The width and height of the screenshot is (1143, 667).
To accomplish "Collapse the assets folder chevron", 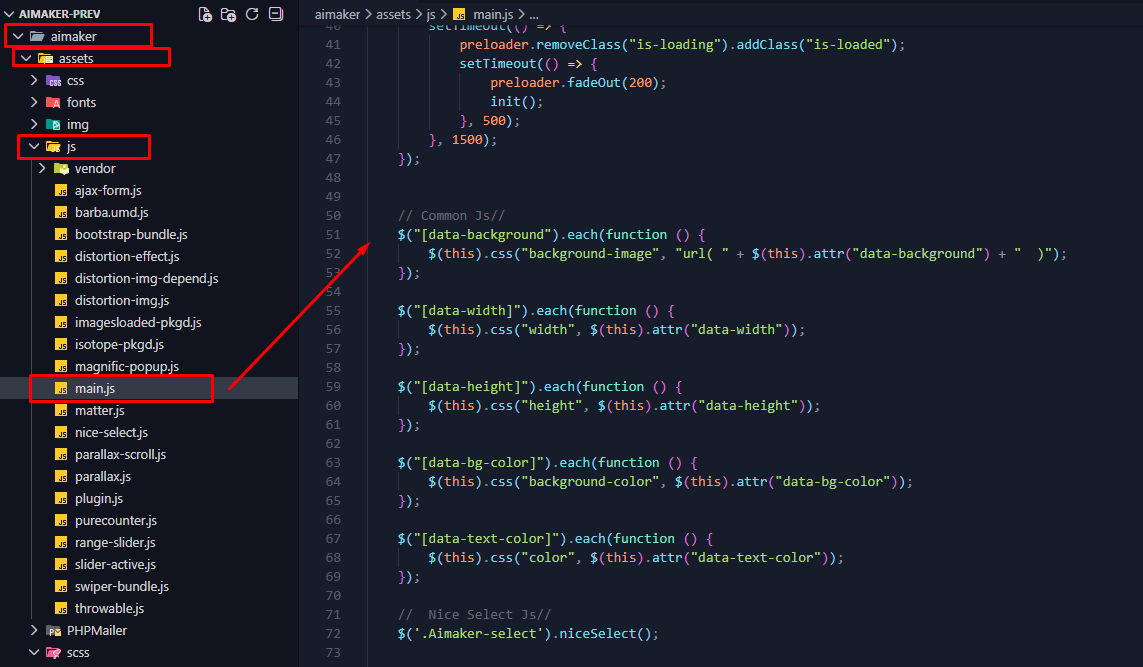I will (x=26, y=59).
